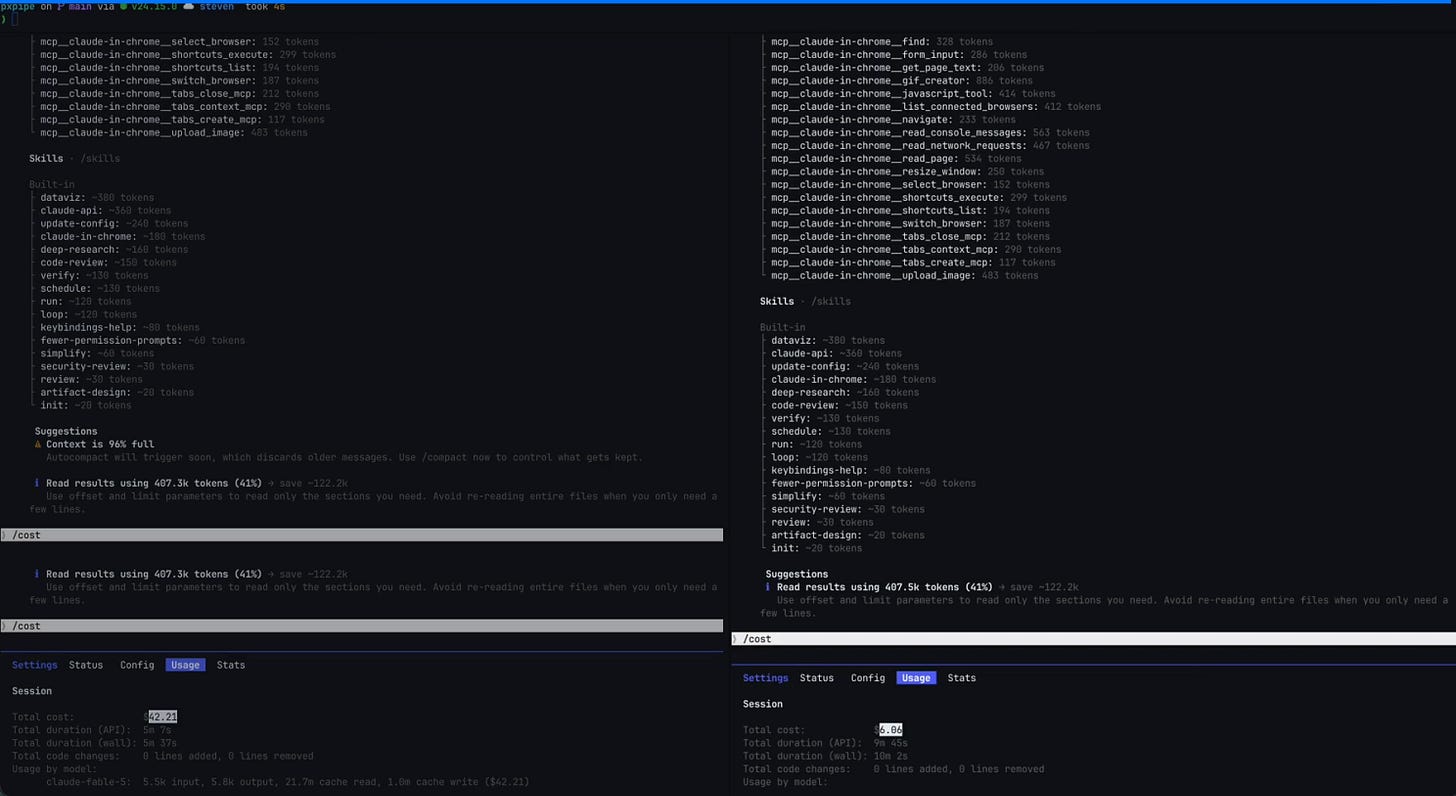Open the Status tab in the left pane
The width and height of the screenshot is (1456, 796).
coord(86,665)
